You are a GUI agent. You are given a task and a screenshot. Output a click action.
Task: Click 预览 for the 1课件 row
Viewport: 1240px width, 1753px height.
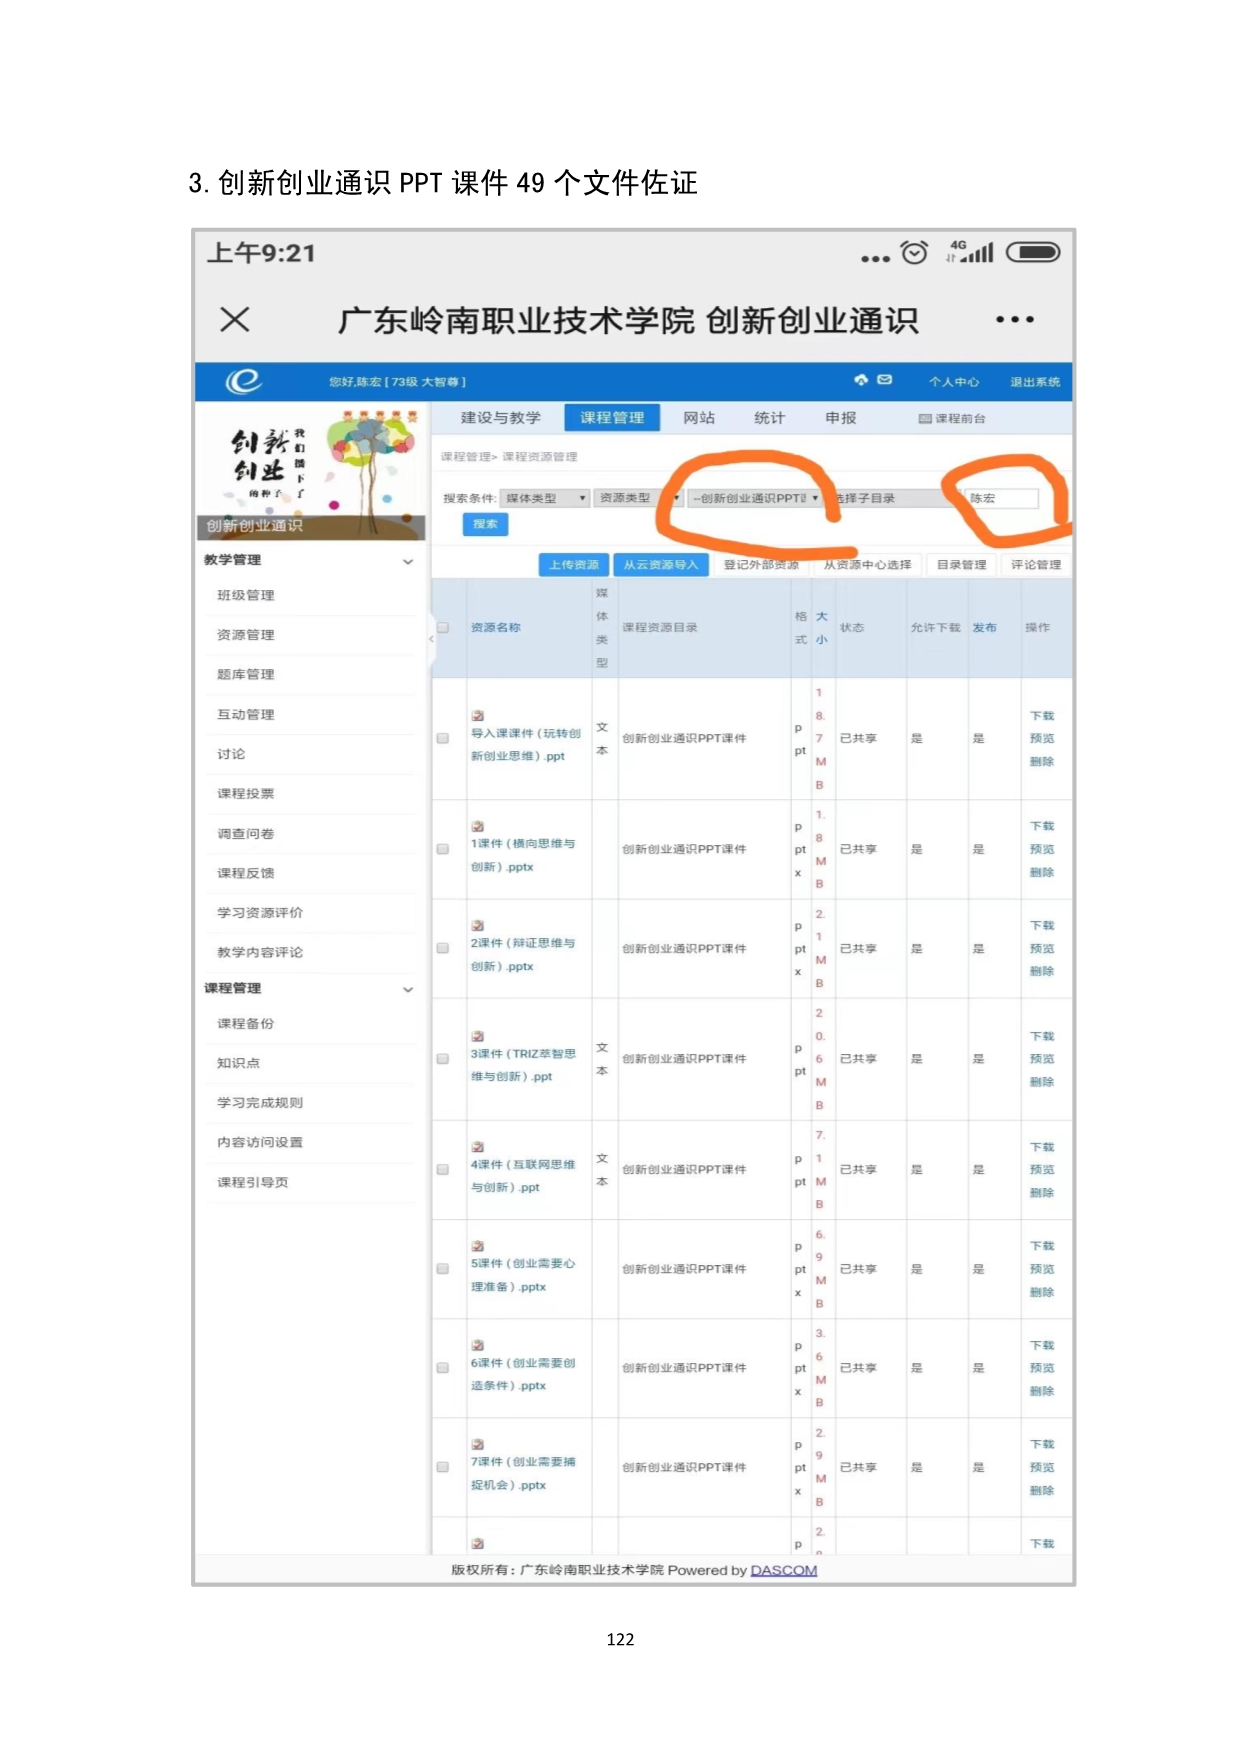[1042, 849]
